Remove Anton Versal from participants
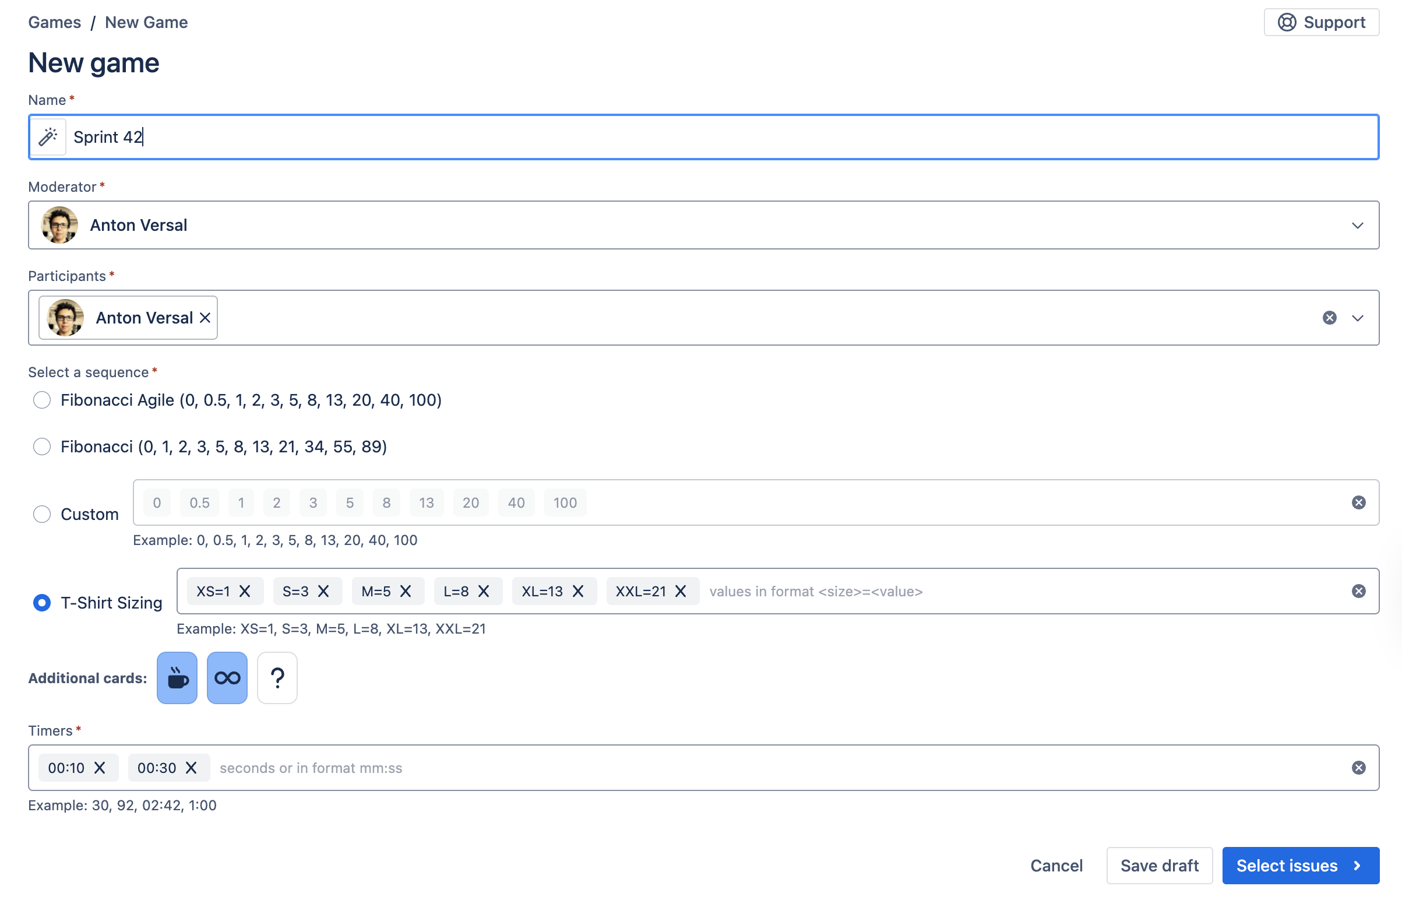Screen dimensions: 1402x900 coord(205,318)
